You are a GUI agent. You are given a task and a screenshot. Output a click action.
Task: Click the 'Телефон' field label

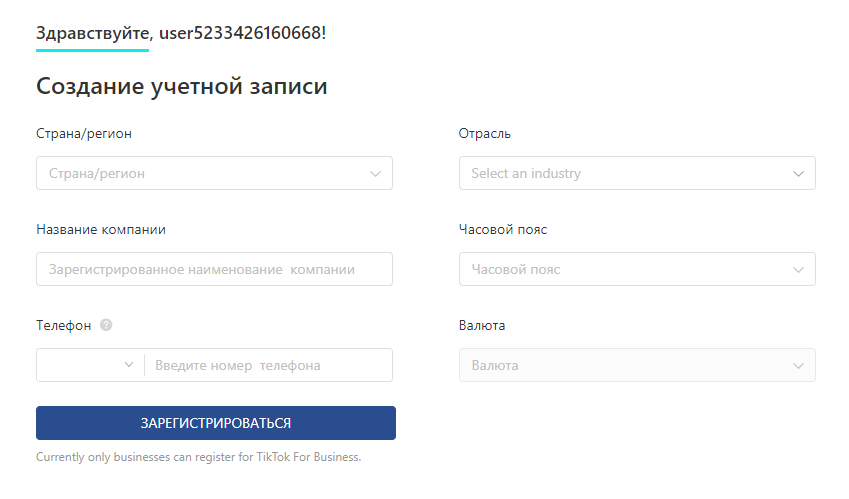(64, 325)
